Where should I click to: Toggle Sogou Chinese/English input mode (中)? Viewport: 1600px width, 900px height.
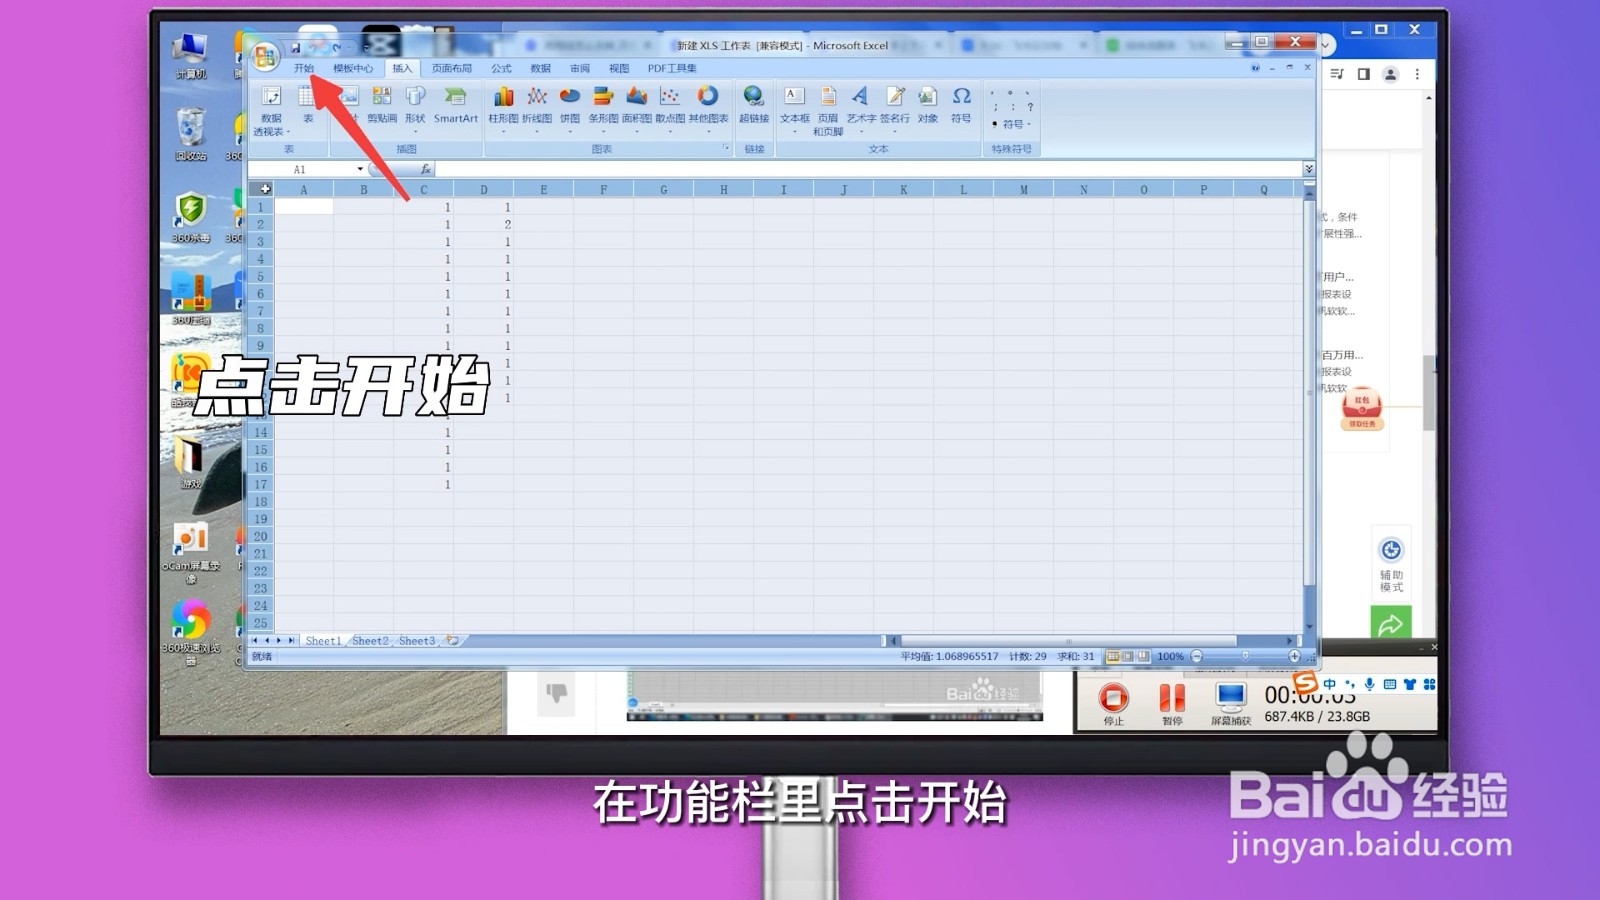[x=1330, y=684]
